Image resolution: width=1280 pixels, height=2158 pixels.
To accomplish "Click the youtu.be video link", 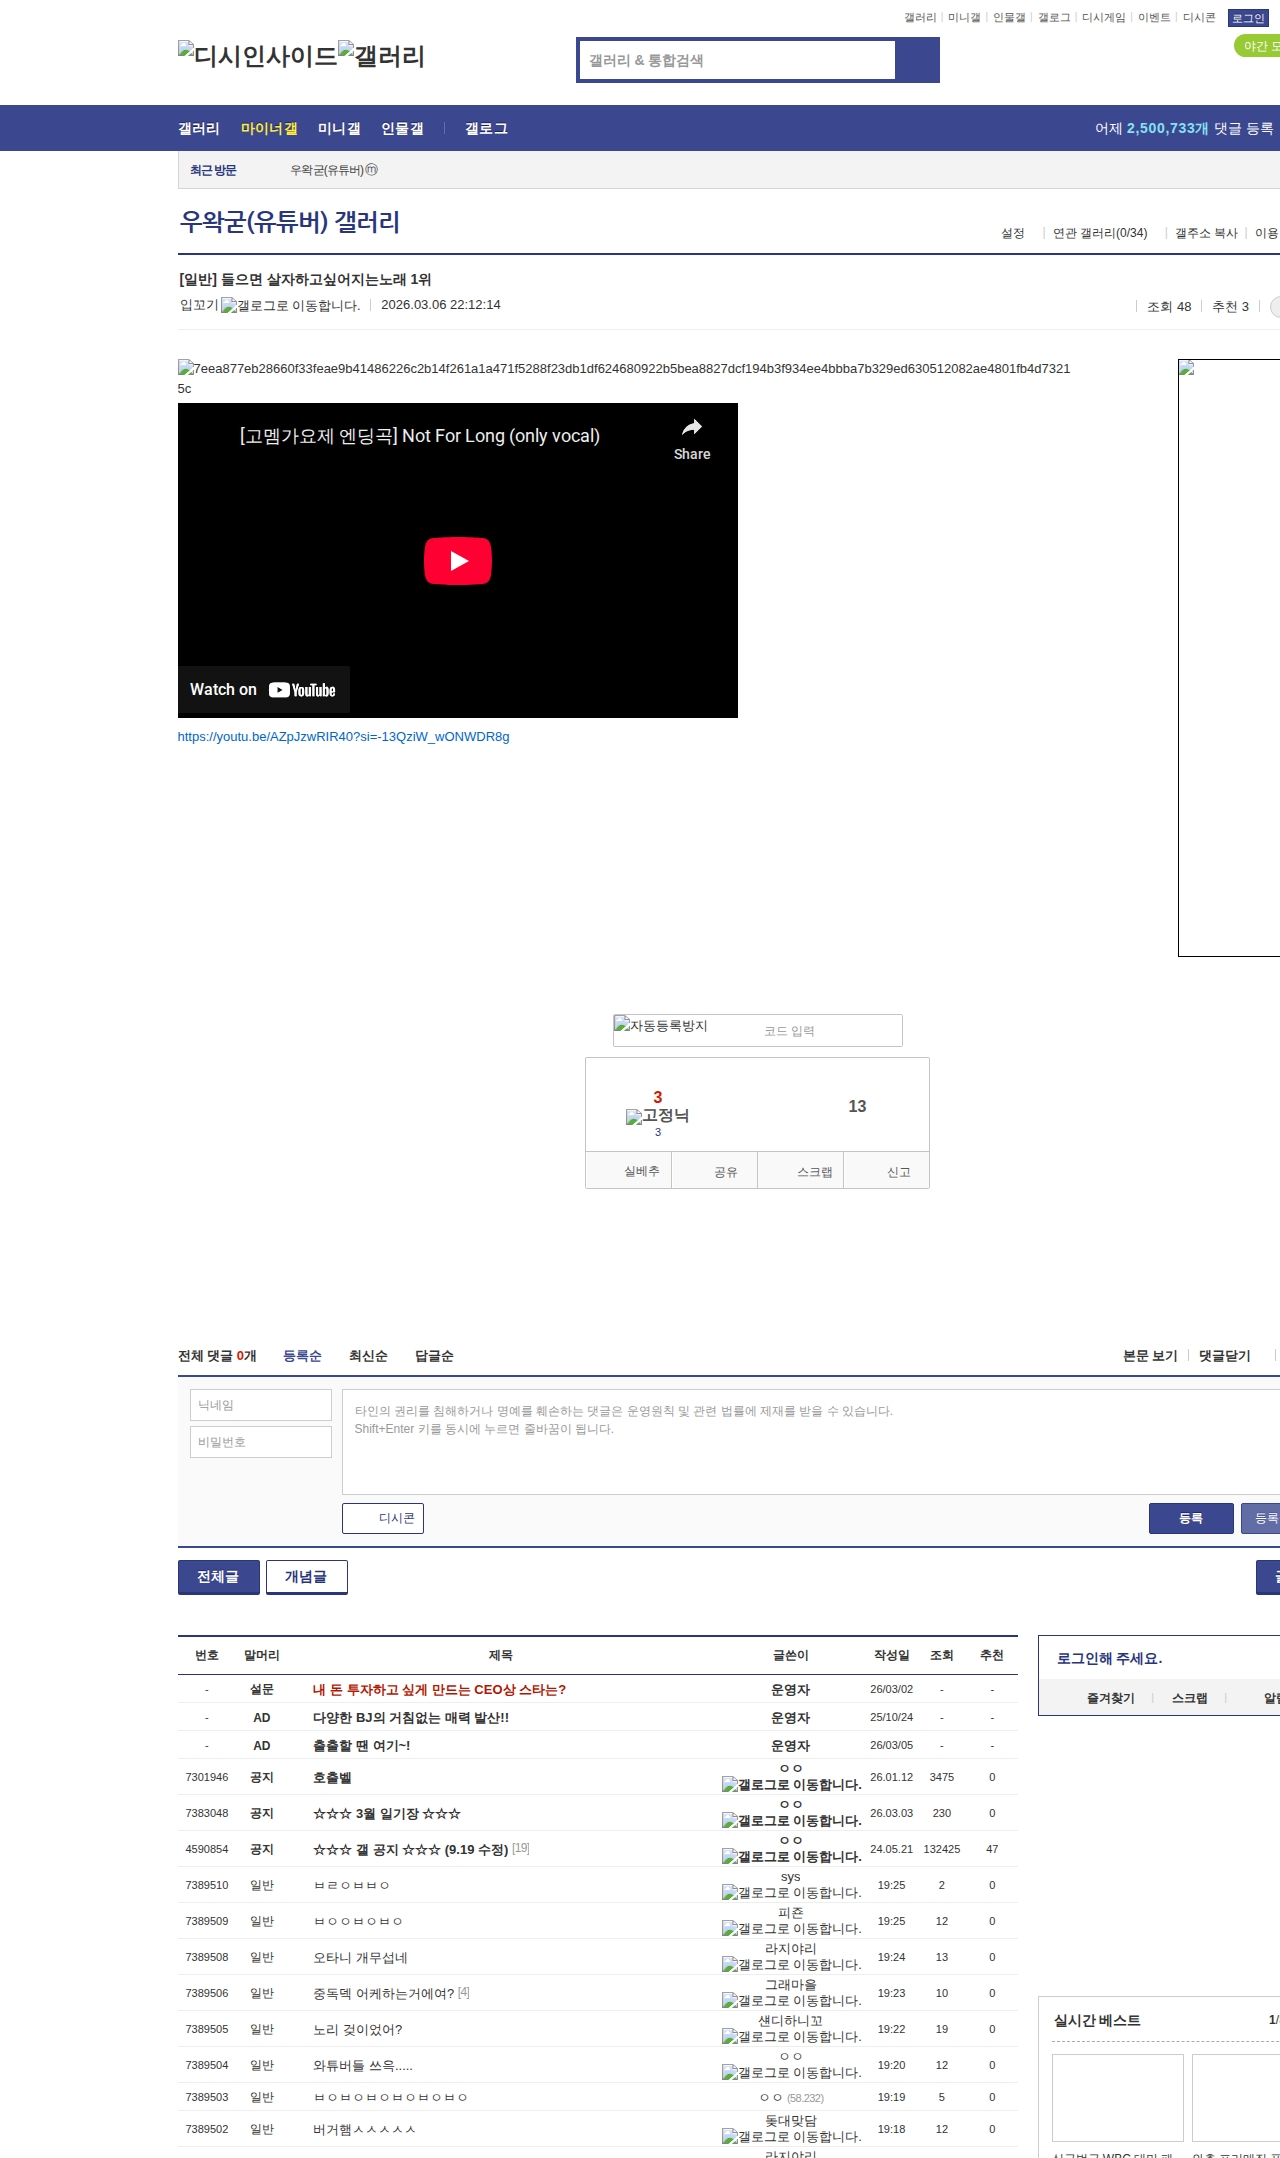I will tap(343, 737).
